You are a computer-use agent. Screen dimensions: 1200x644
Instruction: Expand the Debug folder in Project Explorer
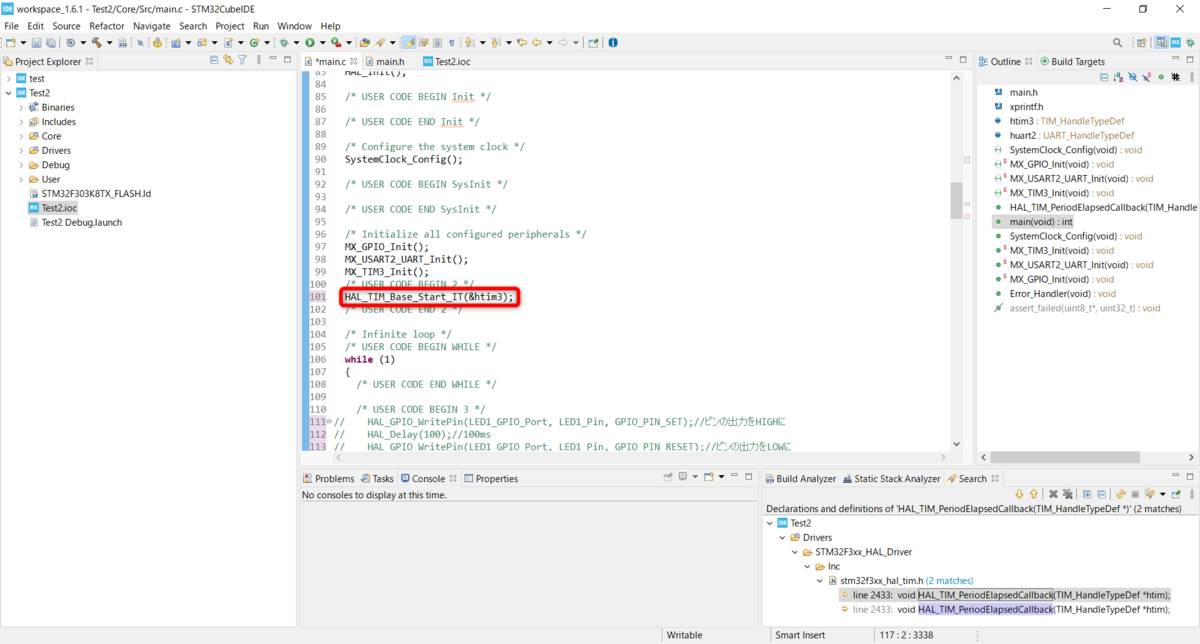click(x=21, y=165)
